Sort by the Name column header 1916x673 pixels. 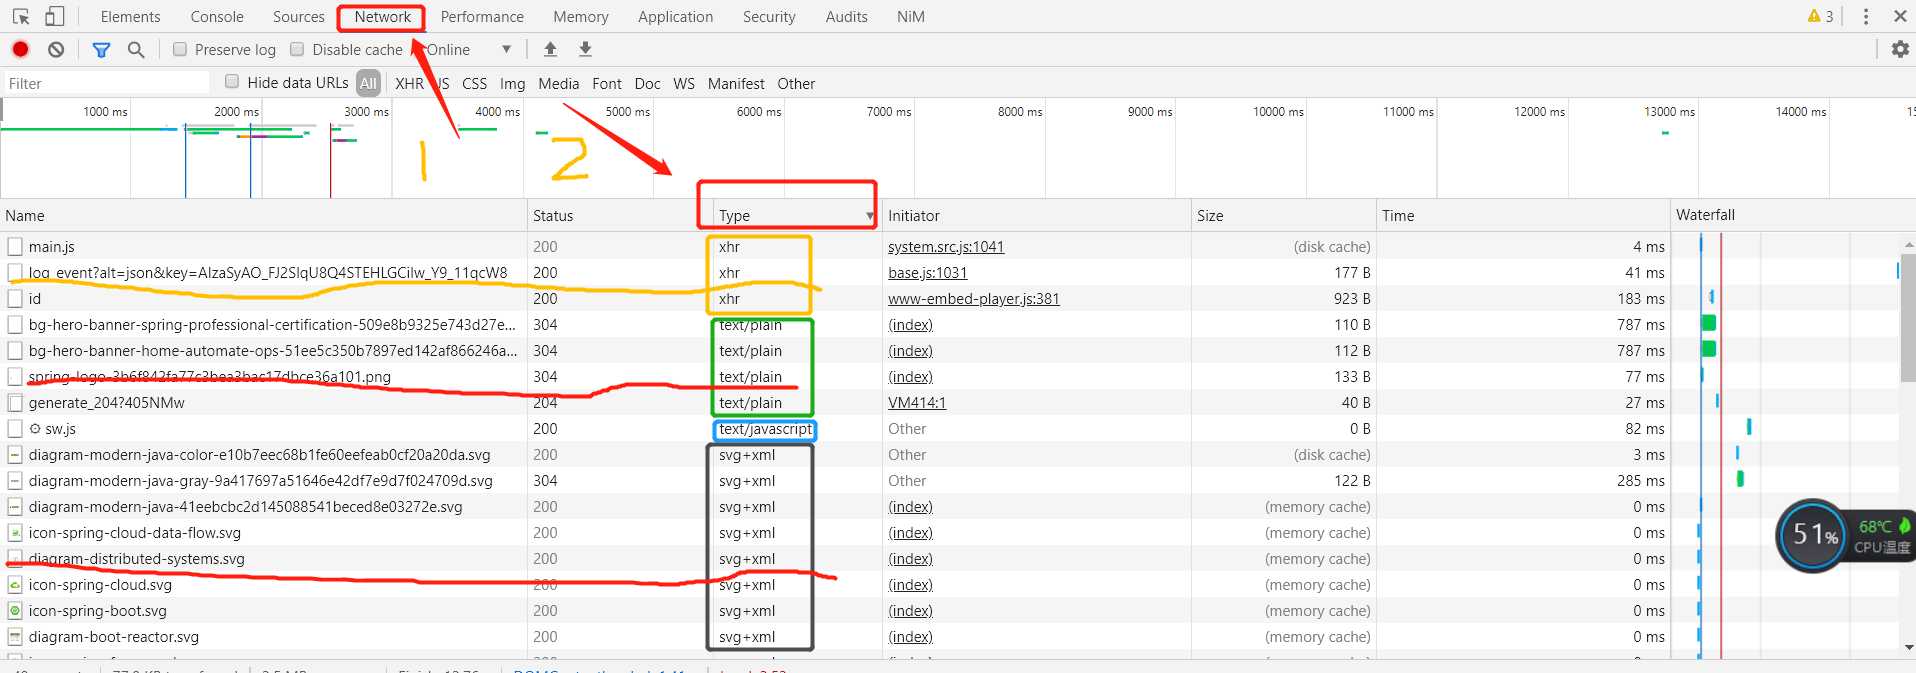(263, 215)
